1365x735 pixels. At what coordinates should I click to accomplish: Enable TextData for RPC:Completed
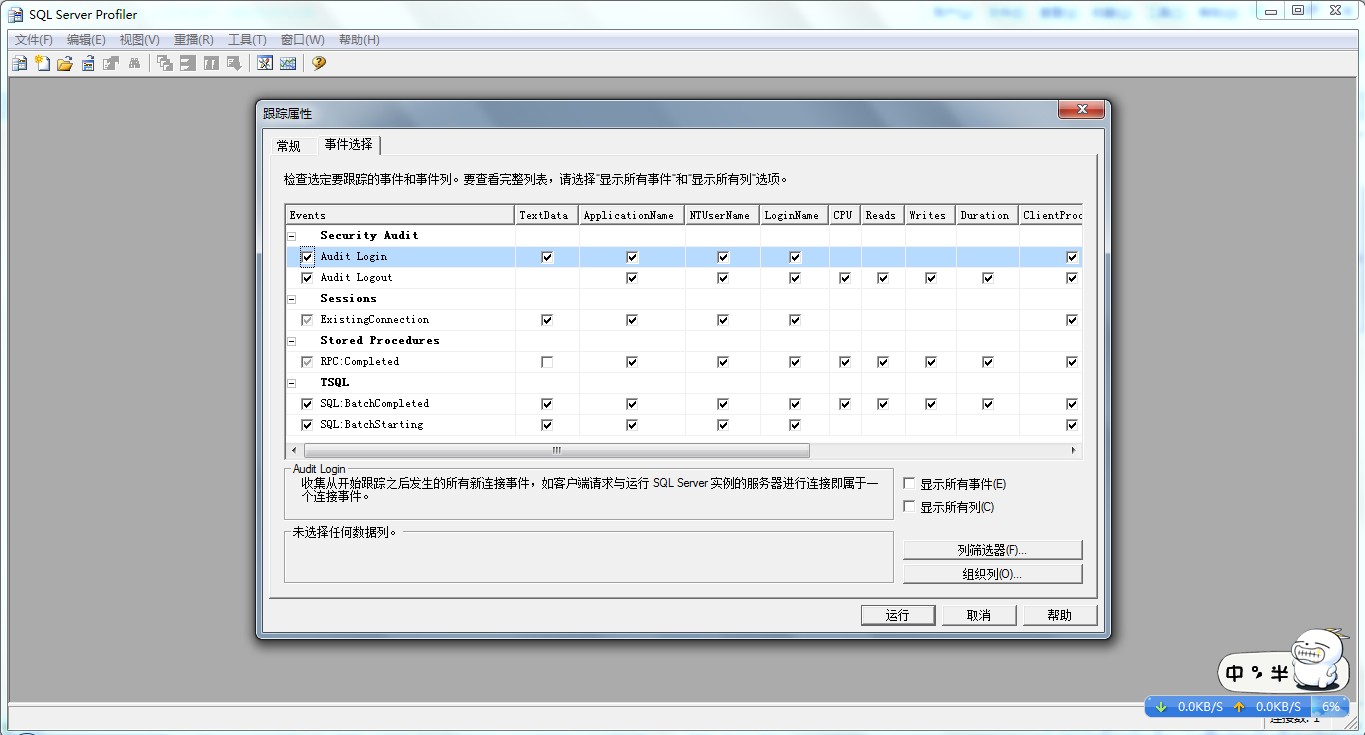click(547, 362)
